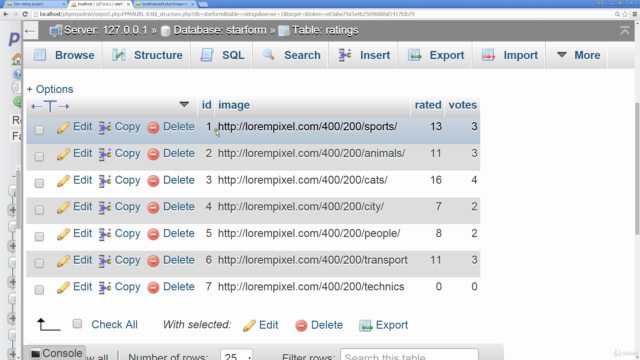Edit the selected rows using With selected Edit
Screen dimensions: 640x360
pos(260,325)
